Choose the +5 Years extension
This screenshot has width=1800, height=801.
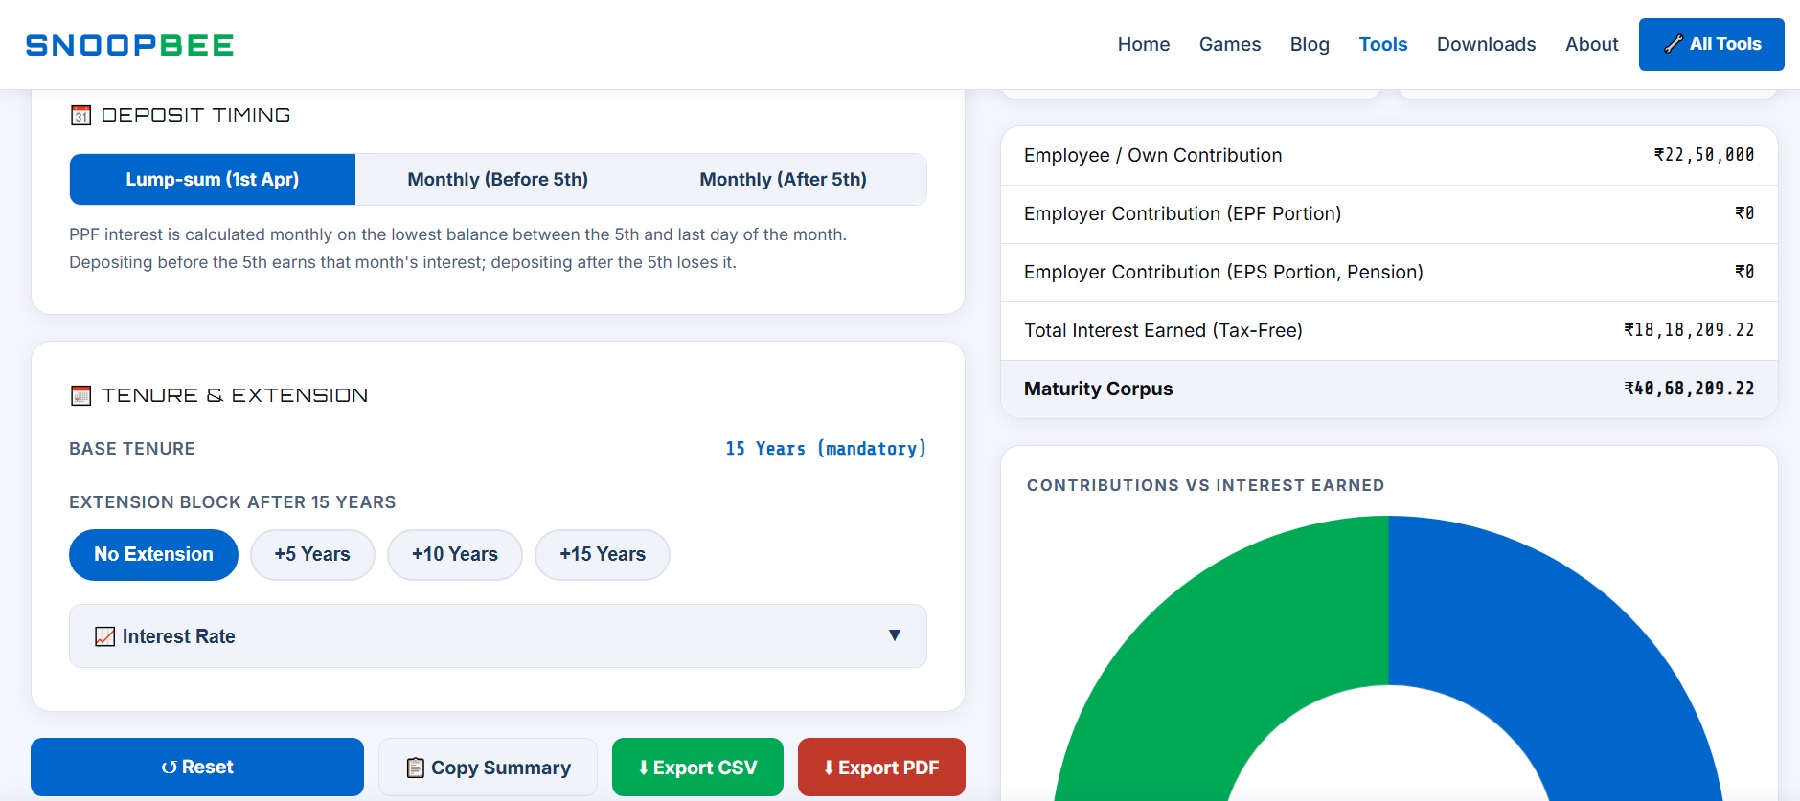(x=313, y=555)
